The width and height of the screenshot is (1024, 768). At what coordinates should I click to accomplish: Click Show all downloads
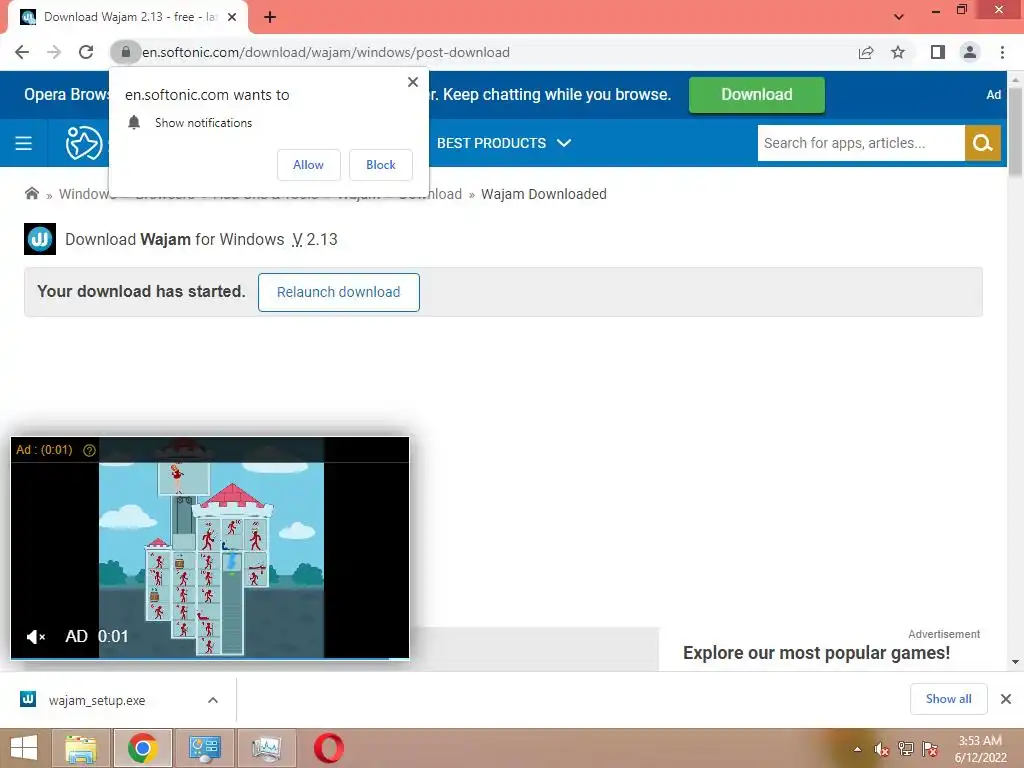(948, 699)
